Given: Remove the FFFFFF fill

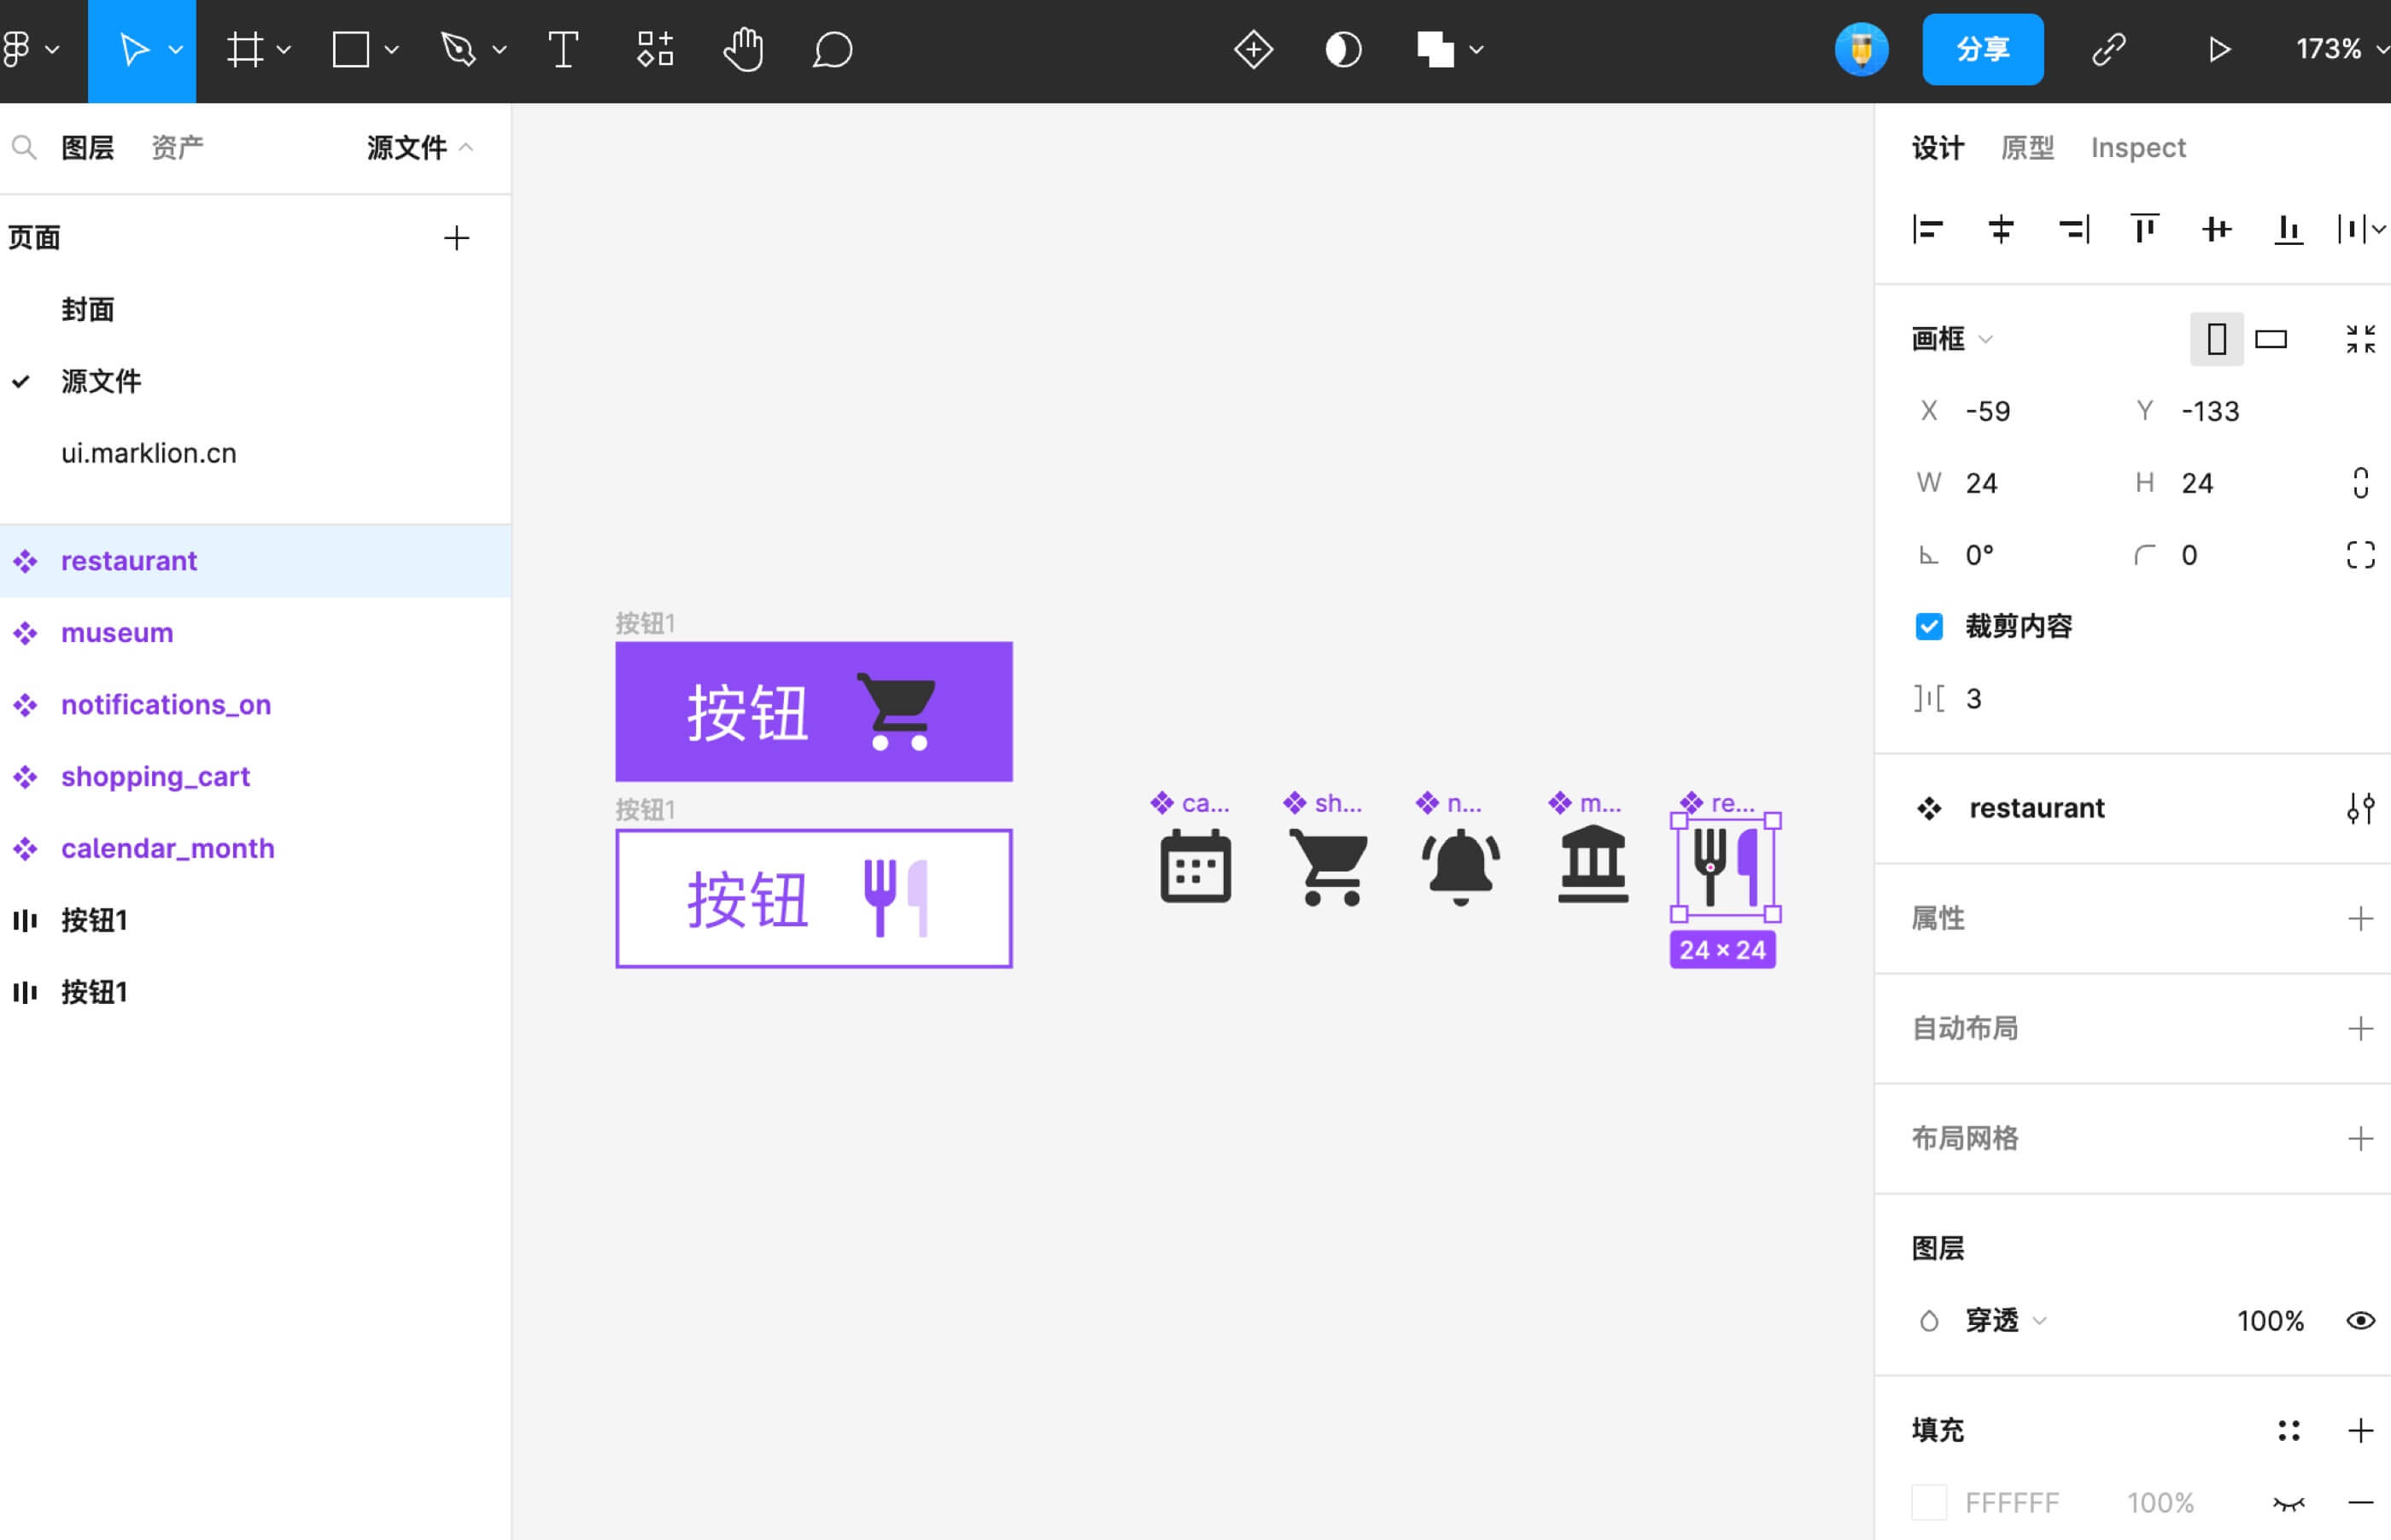Looking at the screenshot, I should (x=2360, y=1503).
